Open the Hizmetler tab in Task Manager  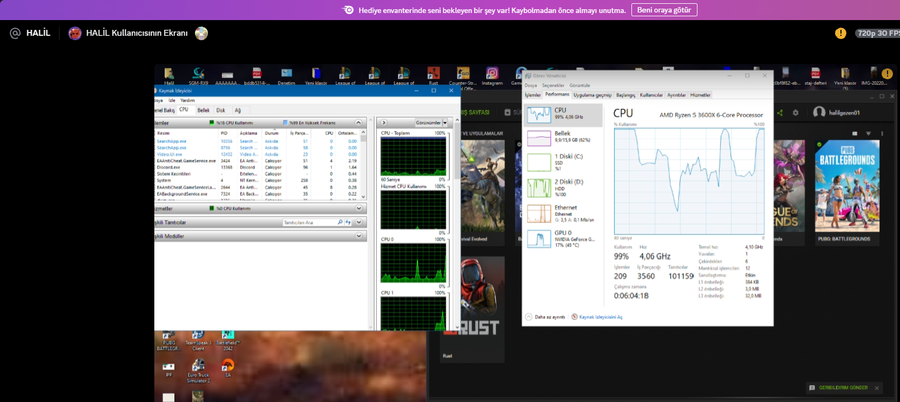pyautogui.click(x=700, y=95)
